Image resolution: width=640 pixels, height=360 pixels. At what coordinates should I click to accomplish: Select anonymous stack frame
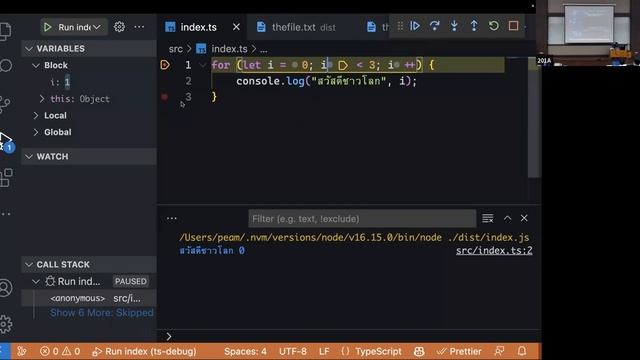coord(89,298)
